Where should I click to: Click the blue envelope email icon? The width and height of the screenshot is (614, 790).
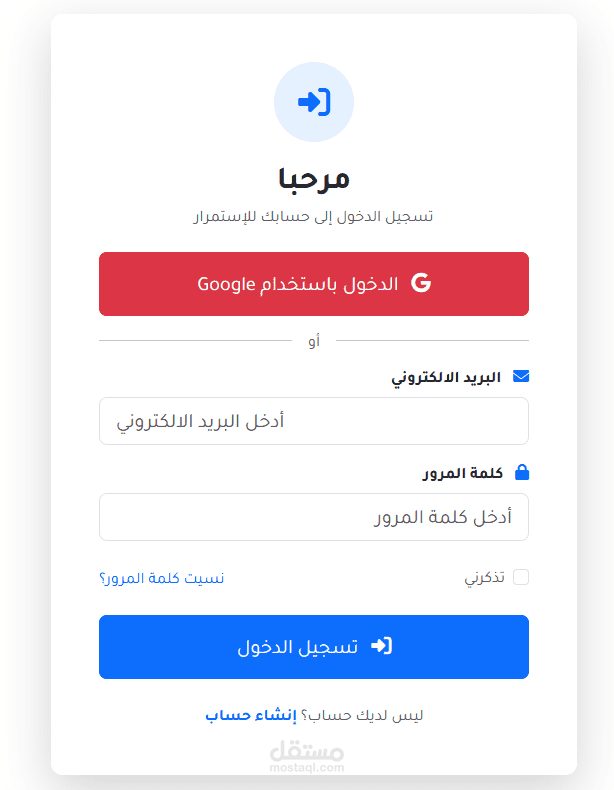tap(521, 376)
